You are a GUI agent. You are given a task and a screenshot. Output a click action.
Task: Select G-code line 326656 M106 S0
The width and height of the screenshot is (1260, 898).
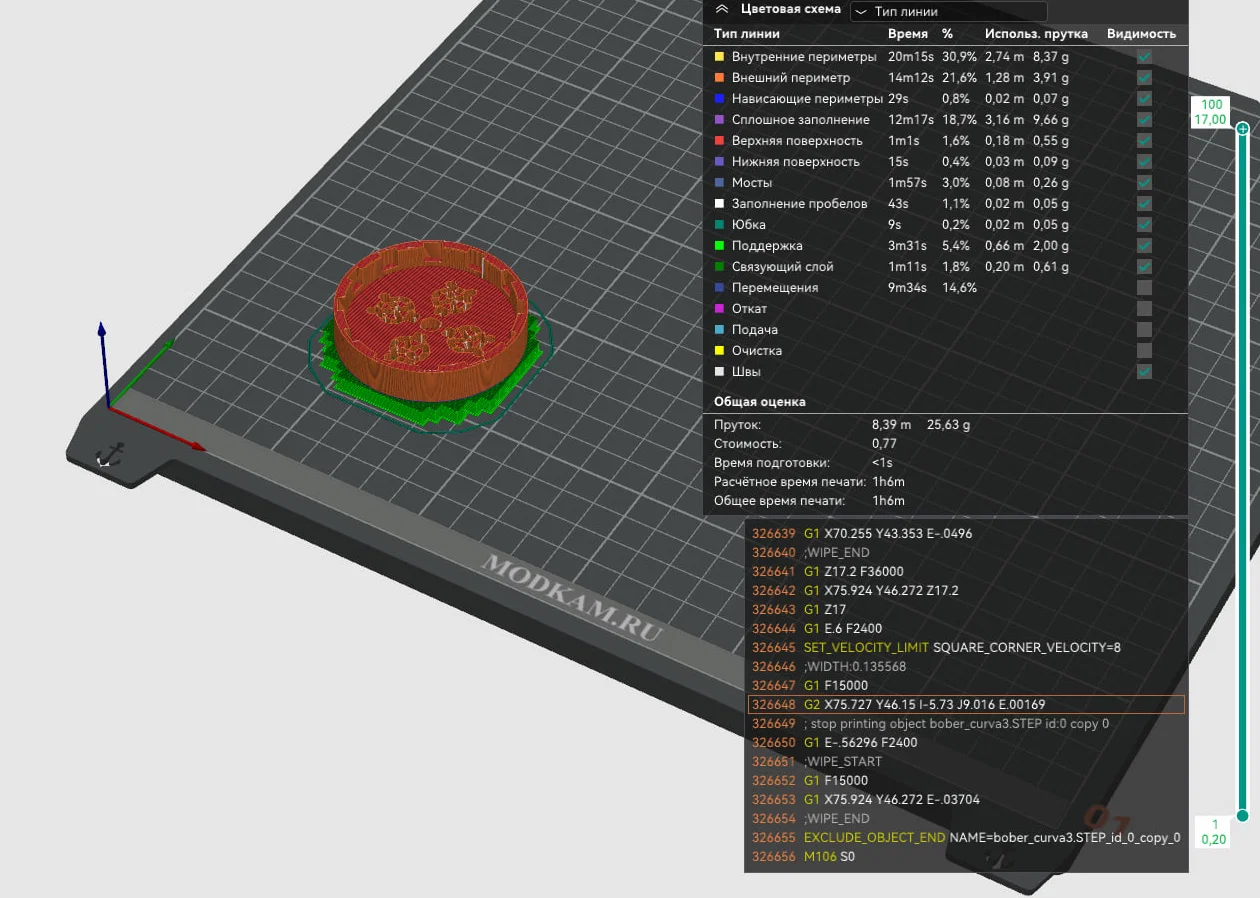click(804, 857)
